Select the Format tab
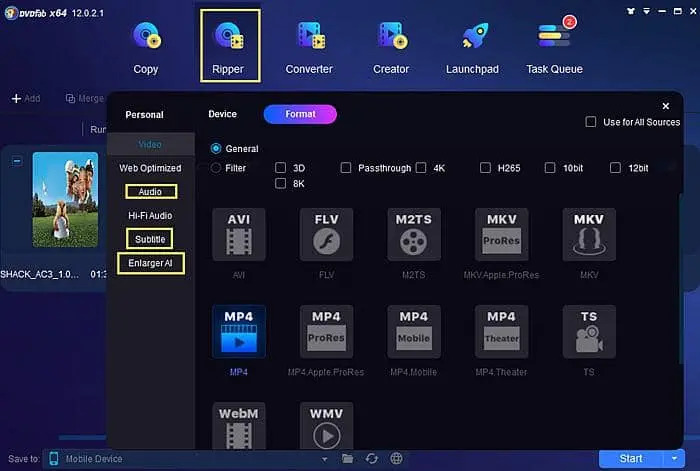This screenshot has width=700, height=471. [x=300, y=114]
